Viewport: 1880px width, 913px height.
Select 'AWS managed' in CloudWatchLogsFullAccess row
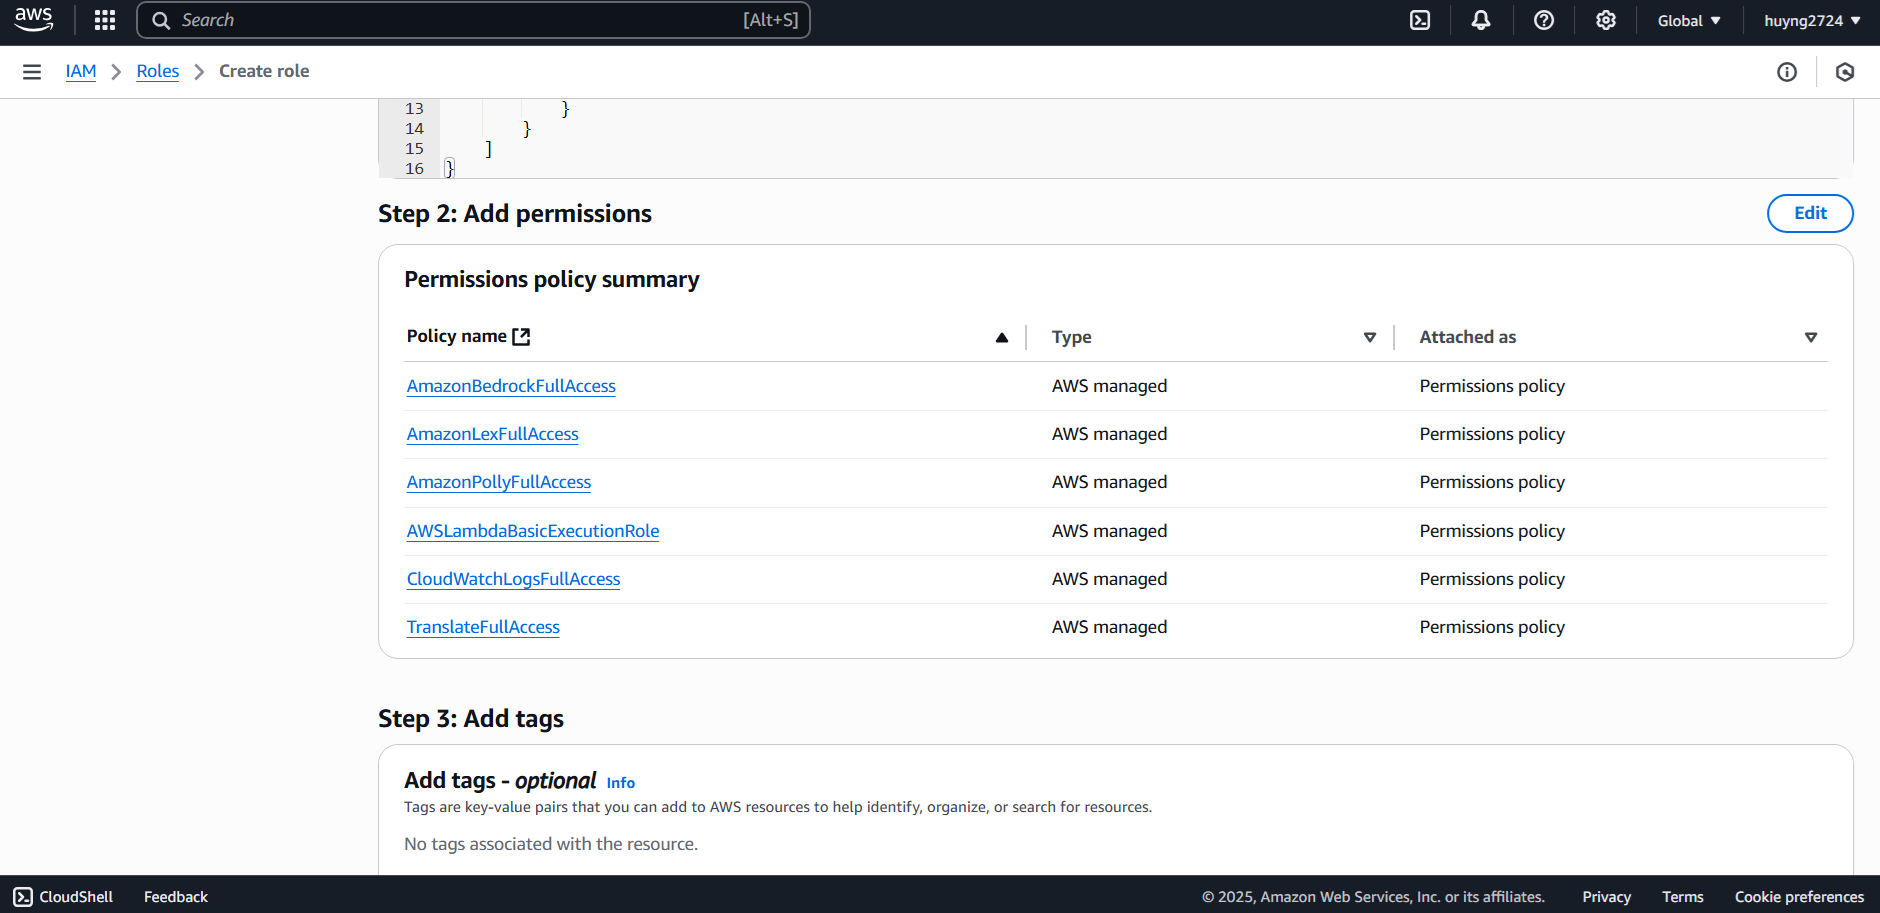coord(1109,579)
